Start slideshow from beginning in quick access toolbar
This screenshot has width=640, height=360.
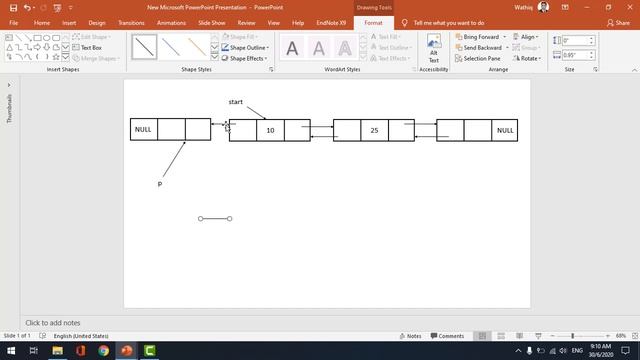point(57,8)
